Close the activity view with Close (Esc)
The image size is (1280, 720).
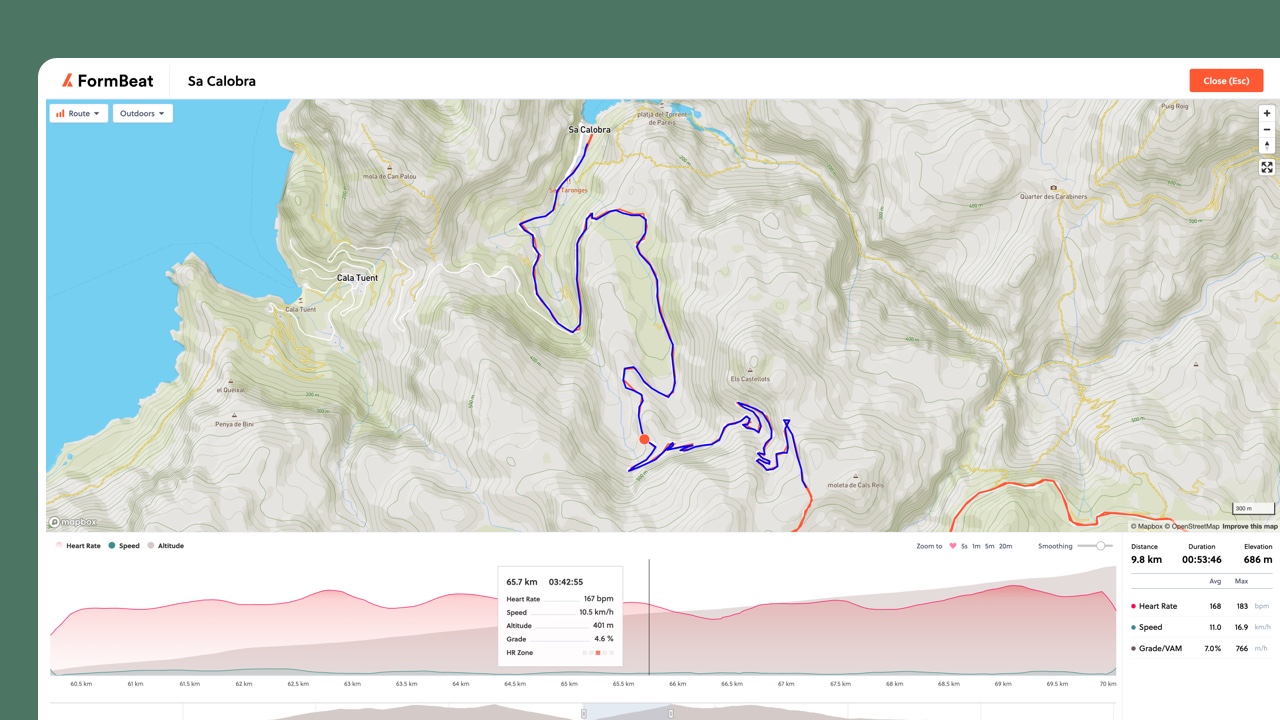coord(1226,81)
